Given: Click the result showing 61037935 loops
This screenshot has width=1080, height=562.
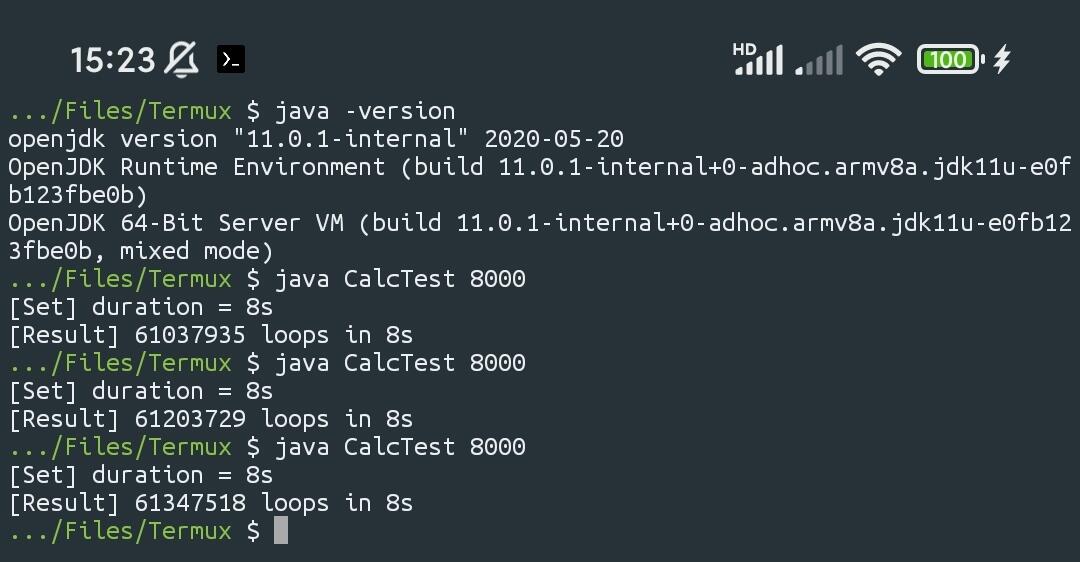Looking at the screenshot, I should [x=210, y=335].
